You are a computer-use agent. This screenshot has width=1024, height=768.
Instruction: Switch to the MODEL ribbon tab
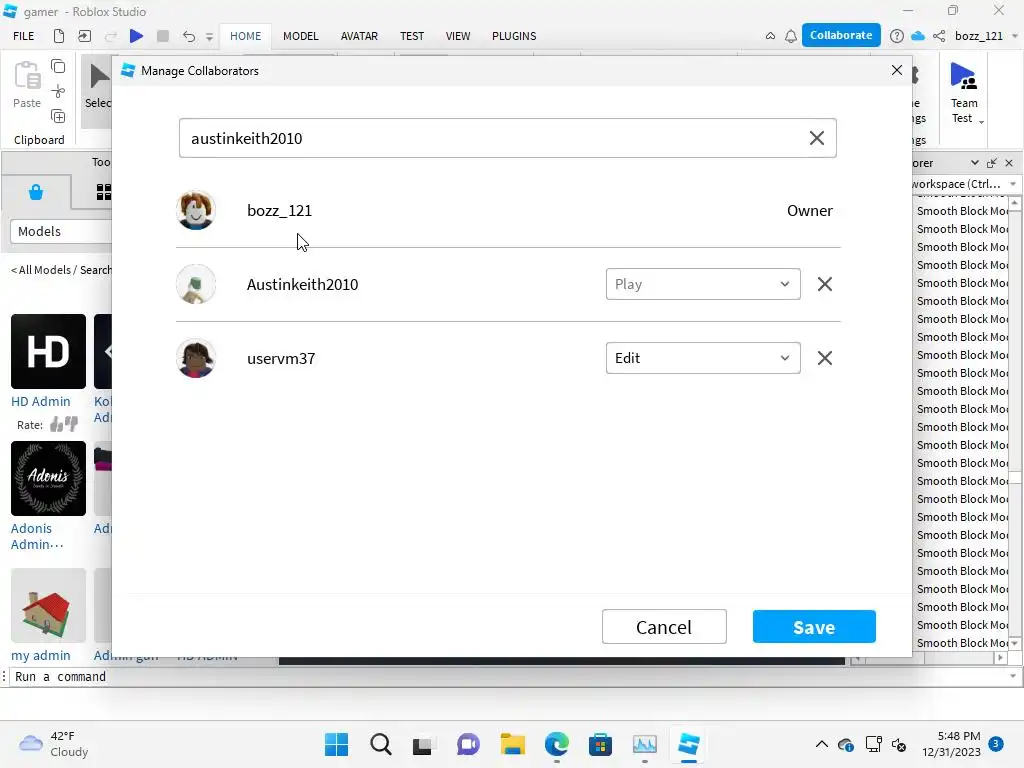coord(300,36)
